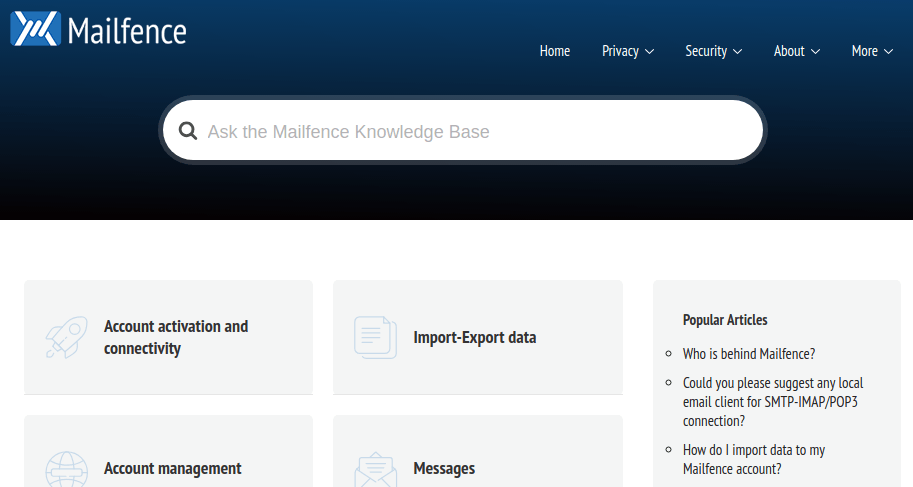Open Account management category

(168, 451)
